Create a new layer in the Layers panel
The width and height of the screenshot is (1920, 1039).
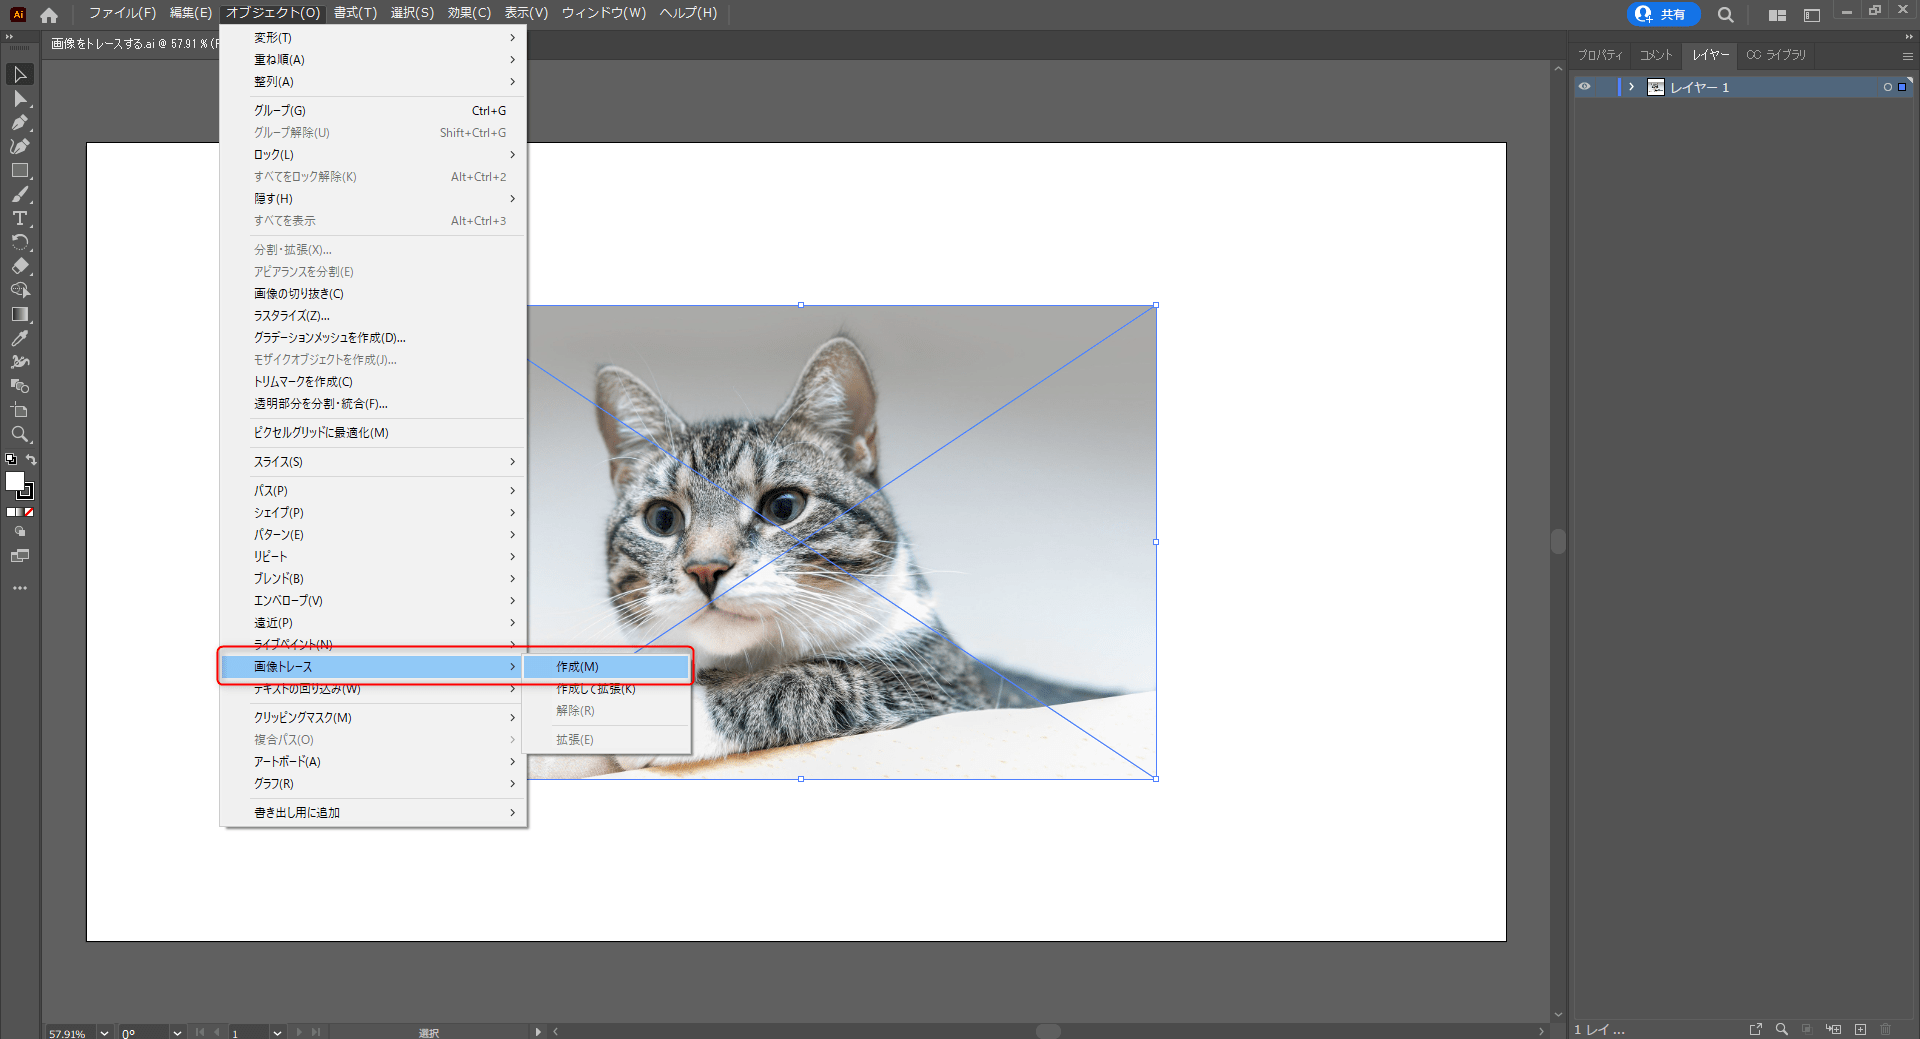pos(1860,1029)
